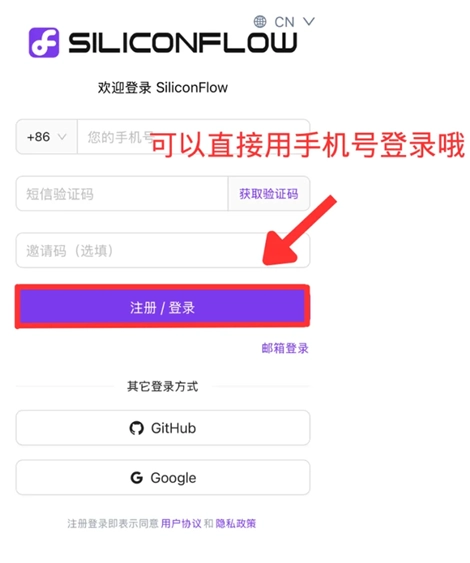Click the purple SiliconFlow logo icon

click(44, 42)
